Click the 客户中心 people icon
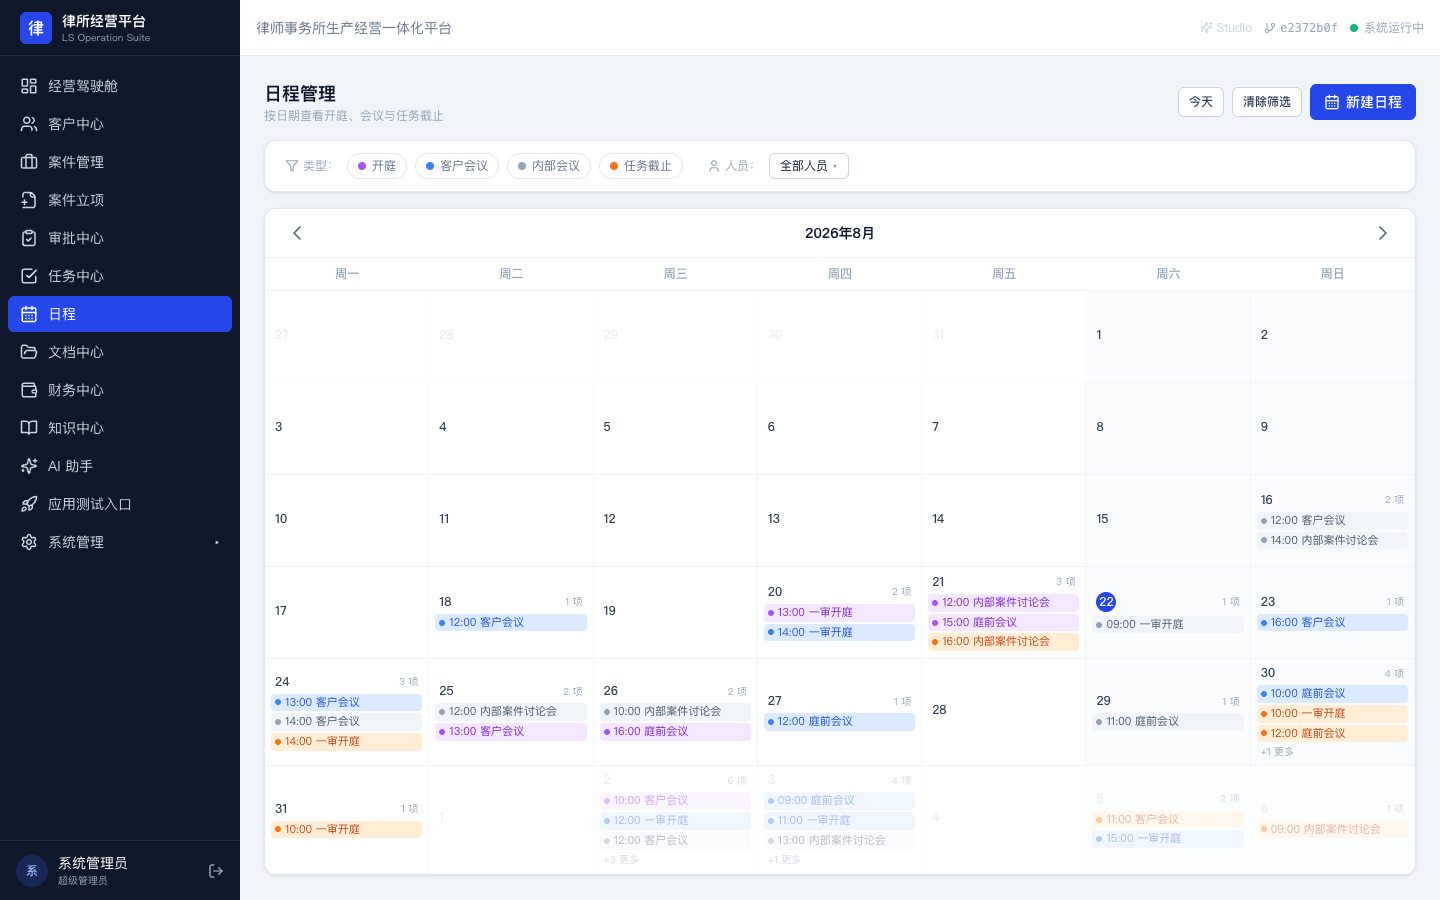Screen dimensions: 1440x900 click(x=29, y=124)
